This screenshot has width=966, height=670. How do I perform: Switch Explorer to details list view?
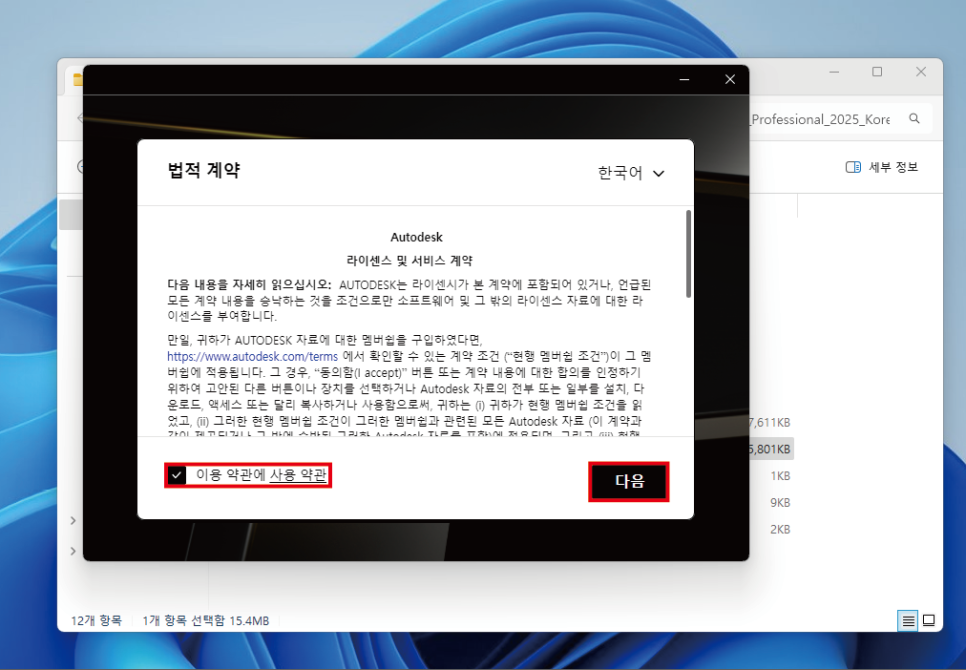point(908,621)
